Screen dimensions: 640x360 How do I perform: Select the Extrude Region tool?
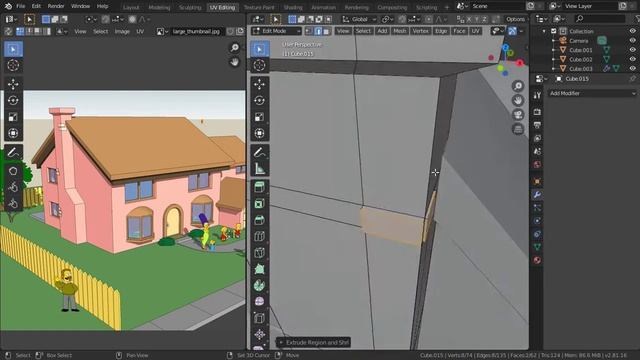pyautogui.click(x=259, y=187)
